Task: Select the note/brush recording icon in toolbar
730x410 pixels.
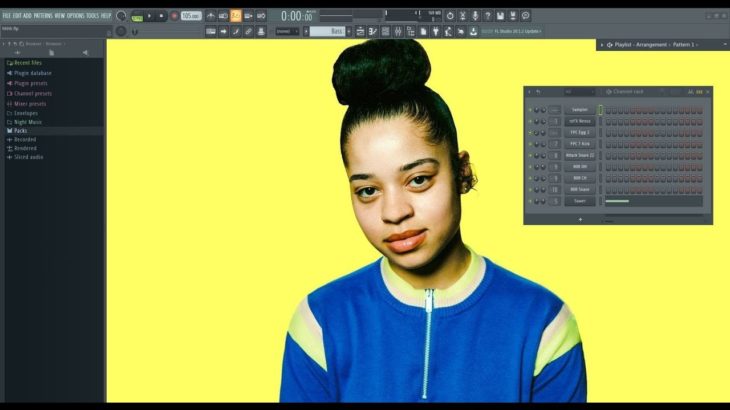Action: [x=236, y=31]
